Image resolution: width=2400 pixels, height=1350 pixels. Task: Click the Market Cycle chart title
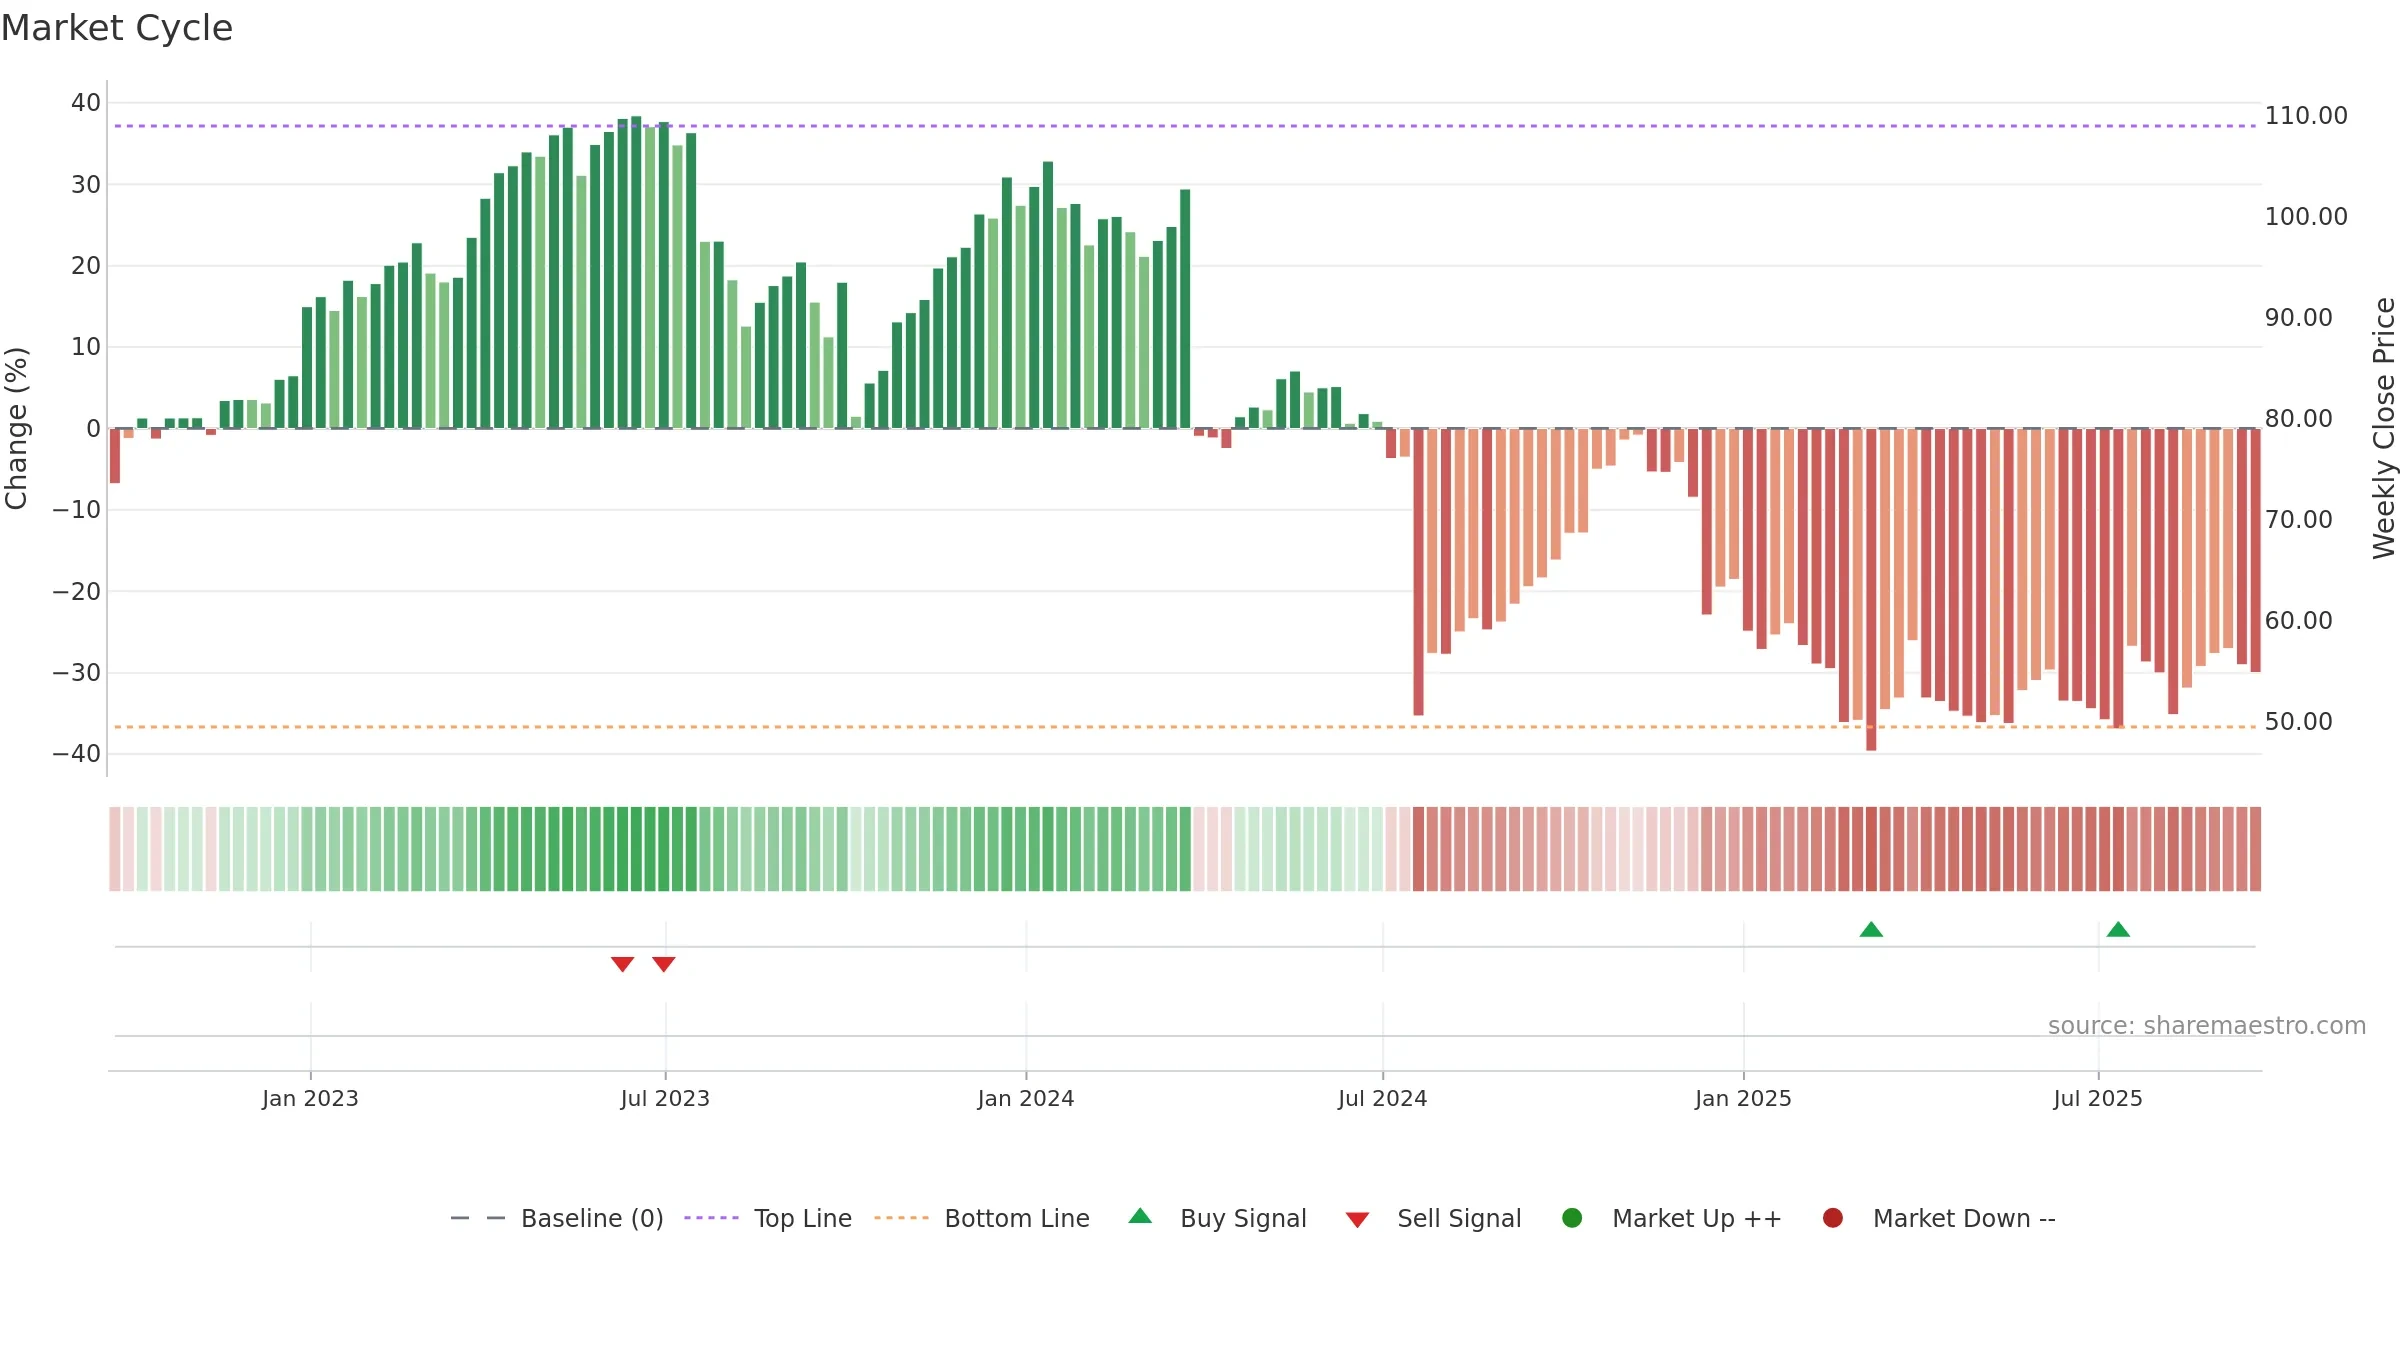pyautogui.click(x=117, y=28)
